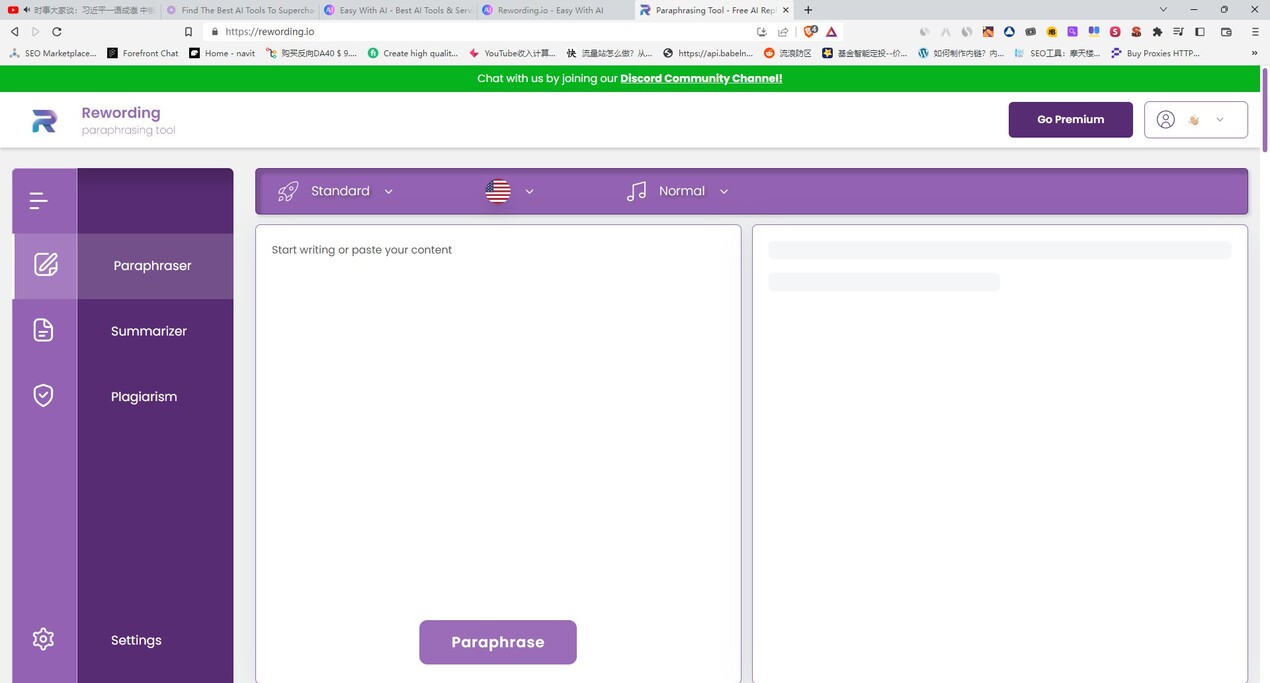Open the Plagiarism checker icon
1270x683 pixels.
43,394
